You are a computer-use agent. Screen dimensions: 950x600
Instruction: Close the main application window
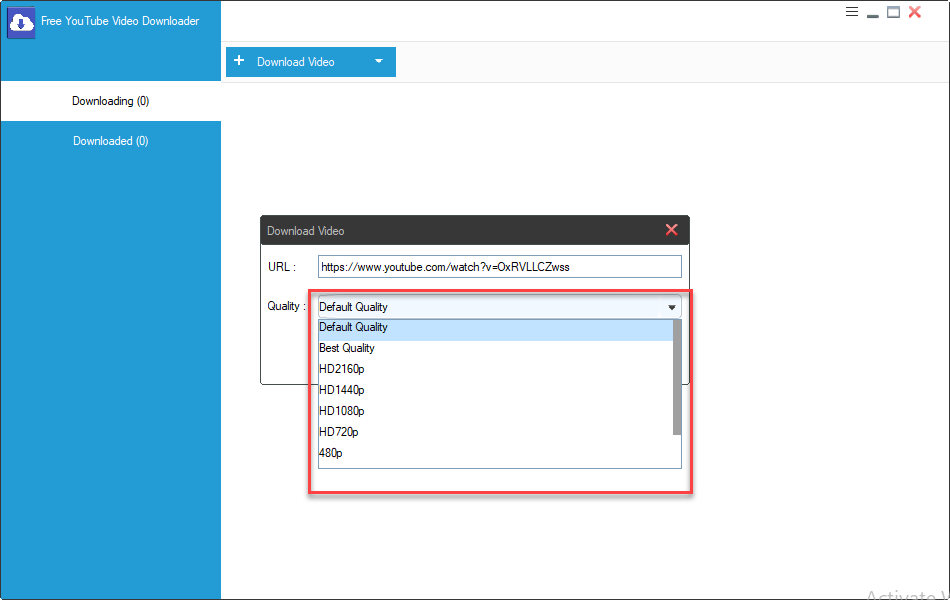coord(914,12)
